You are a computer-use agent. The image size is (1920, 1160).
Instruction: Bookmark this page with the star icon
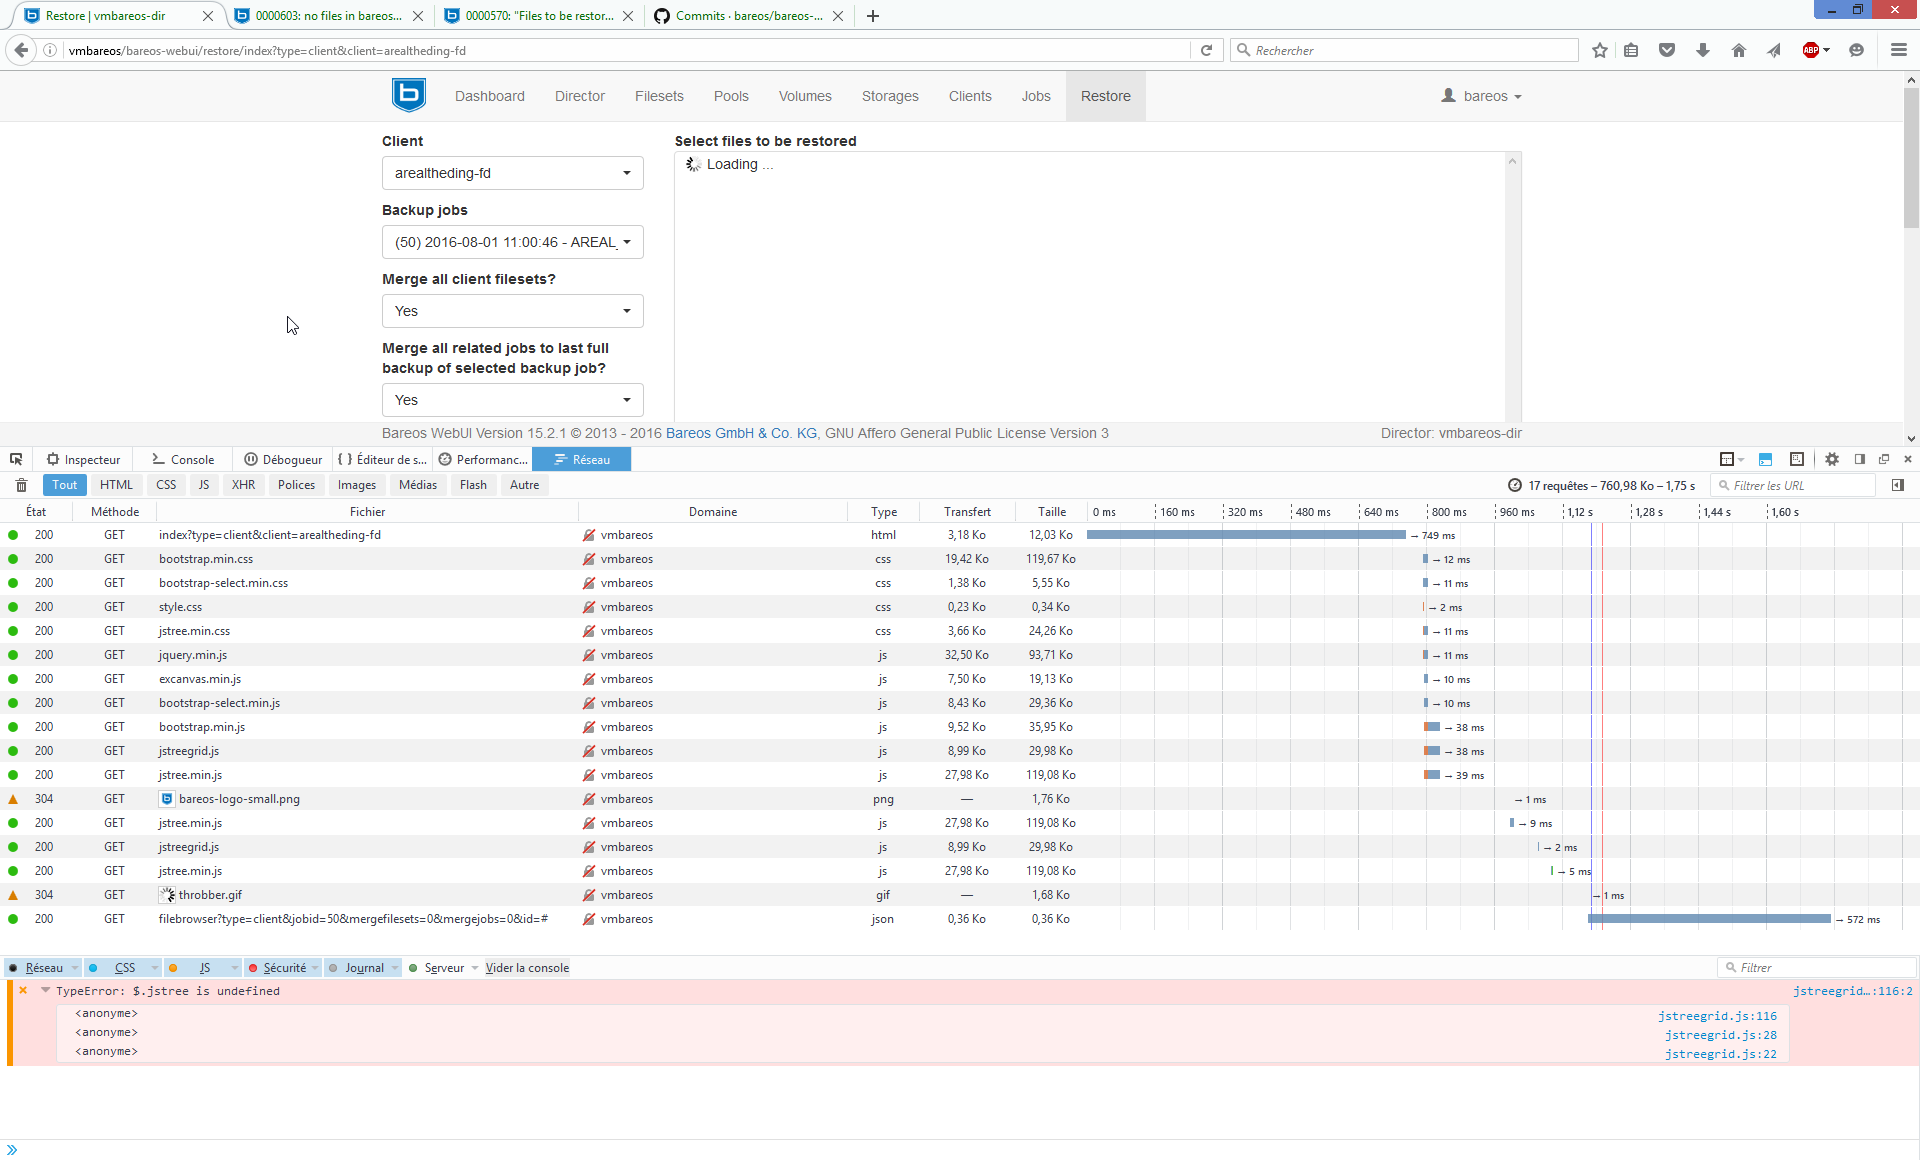(1599, 50)
